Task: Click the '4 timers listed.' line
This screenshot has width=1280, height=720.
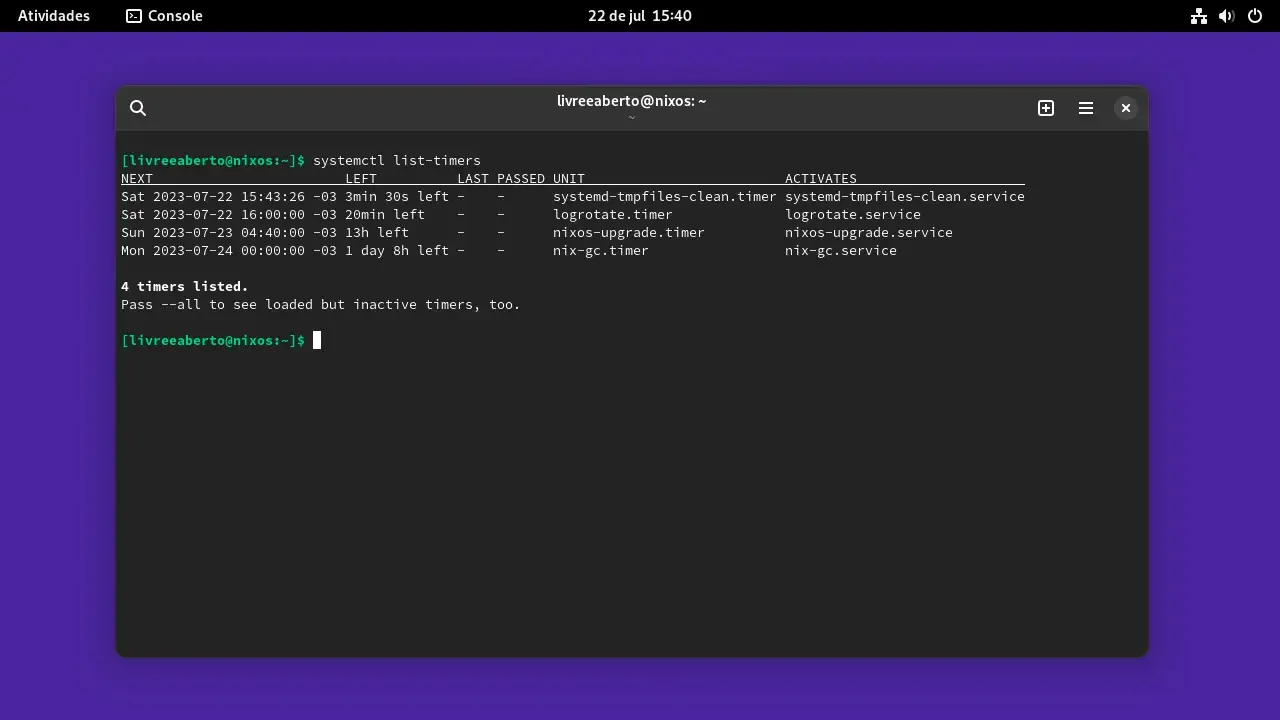Action: [185, 287]
